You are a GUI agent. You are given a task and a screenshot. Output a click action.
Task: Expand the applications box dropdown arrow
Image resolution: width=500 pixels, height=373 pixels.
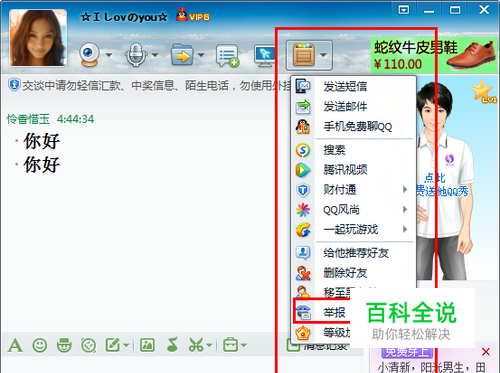[323, 55]
